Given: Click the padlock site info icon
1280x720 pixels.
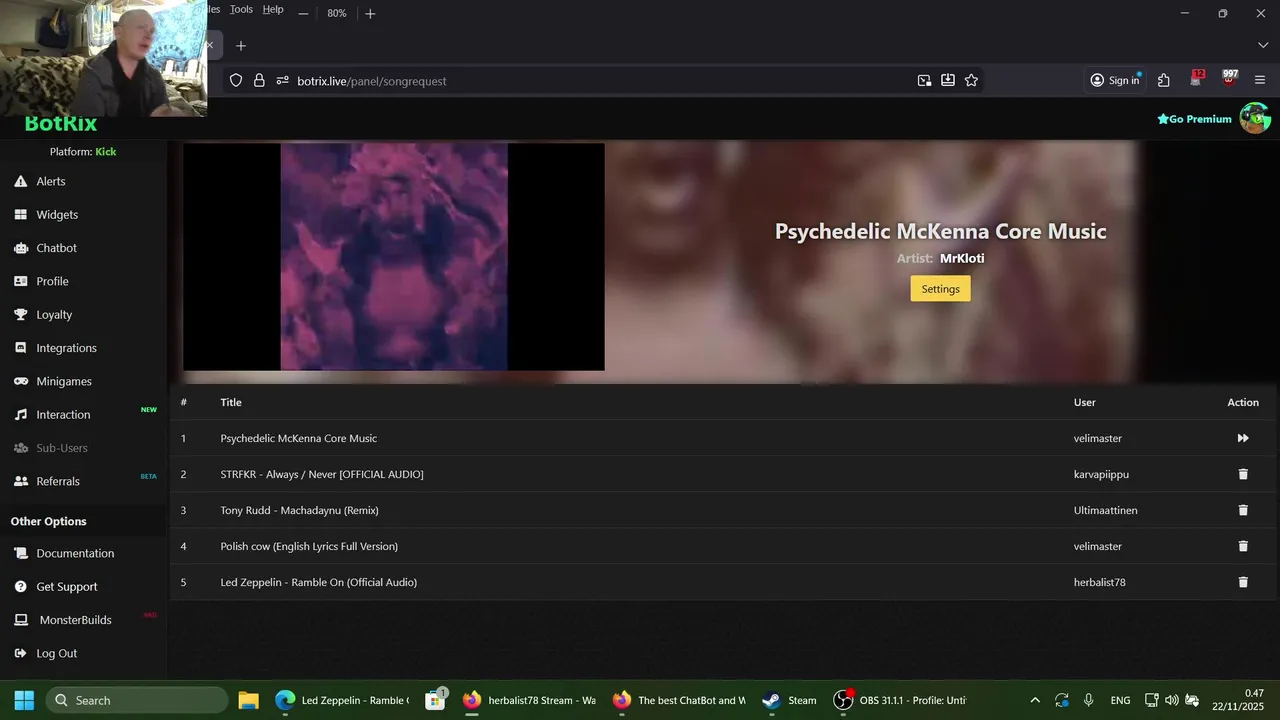Looking at the screenshot, I should tap(259, 81).
